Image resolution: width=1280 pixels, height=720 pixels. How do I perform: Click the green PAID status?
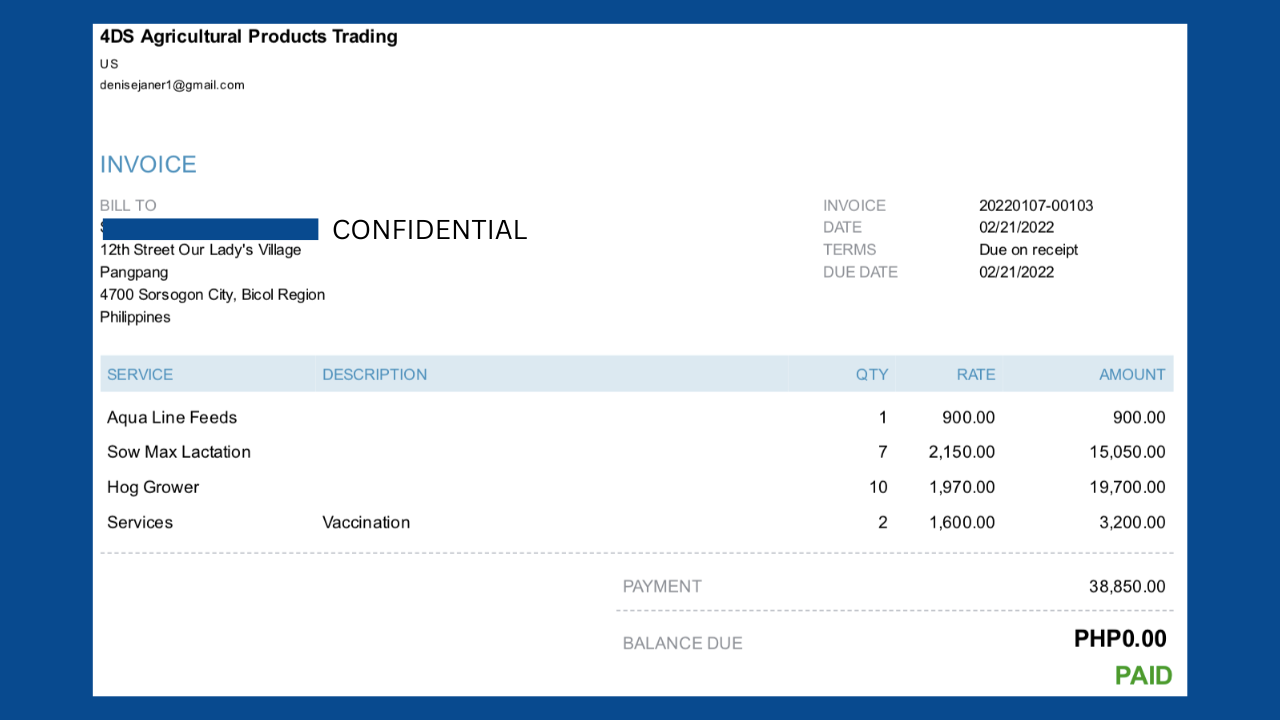click(x=1144, y=676)
